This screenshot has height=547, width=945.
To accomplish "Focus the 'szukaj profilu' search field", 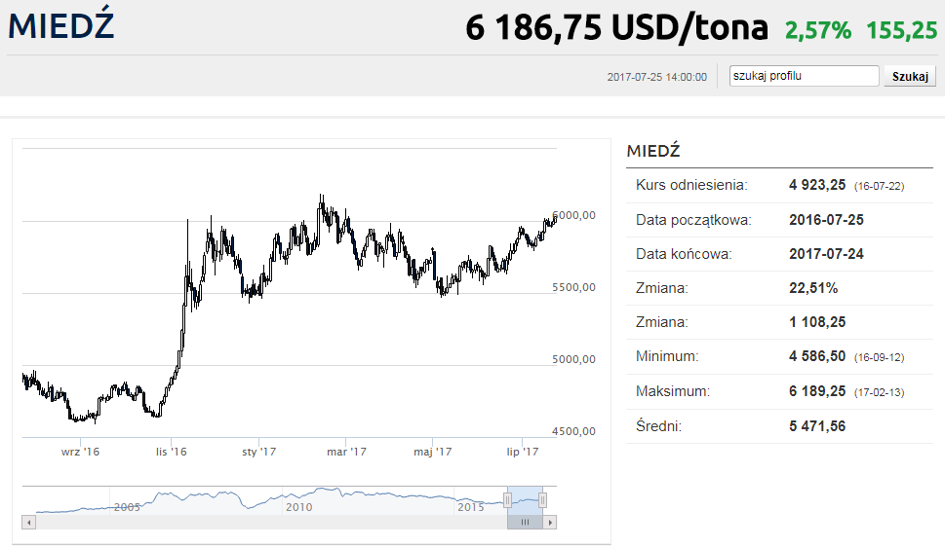I will tap(804, 76).
